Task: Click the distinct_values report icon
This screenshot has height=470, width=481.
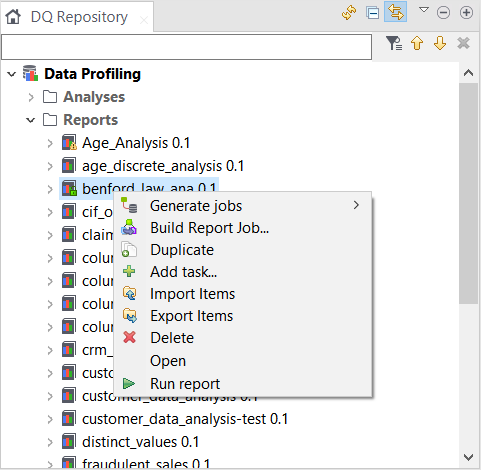Action: tap(69, 442)
